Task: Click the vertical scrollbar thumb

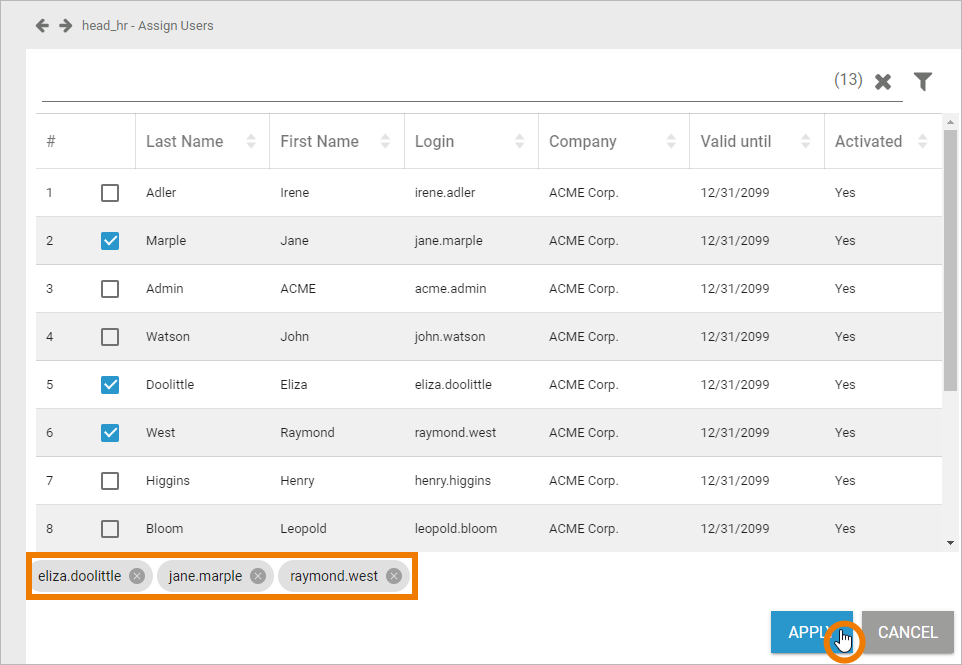Action: [x=950, y=260]
